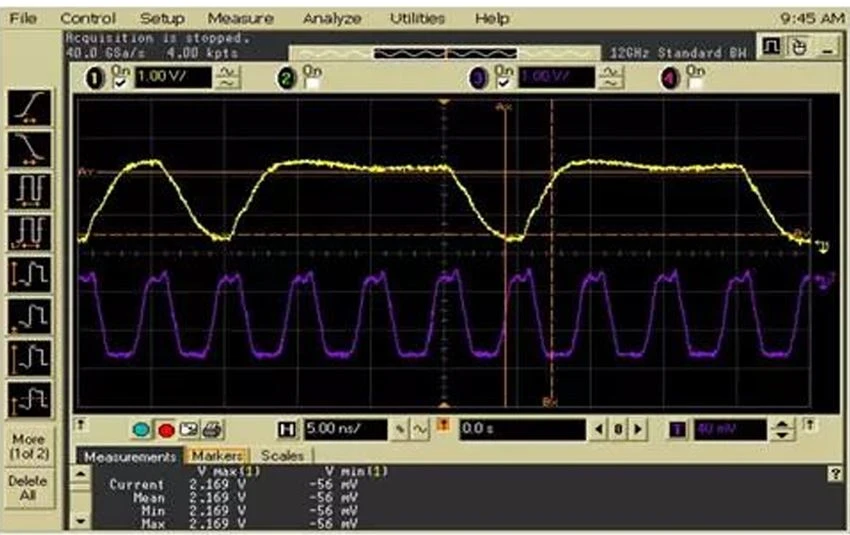Raise trigger level with up arrow

point(782,424)
